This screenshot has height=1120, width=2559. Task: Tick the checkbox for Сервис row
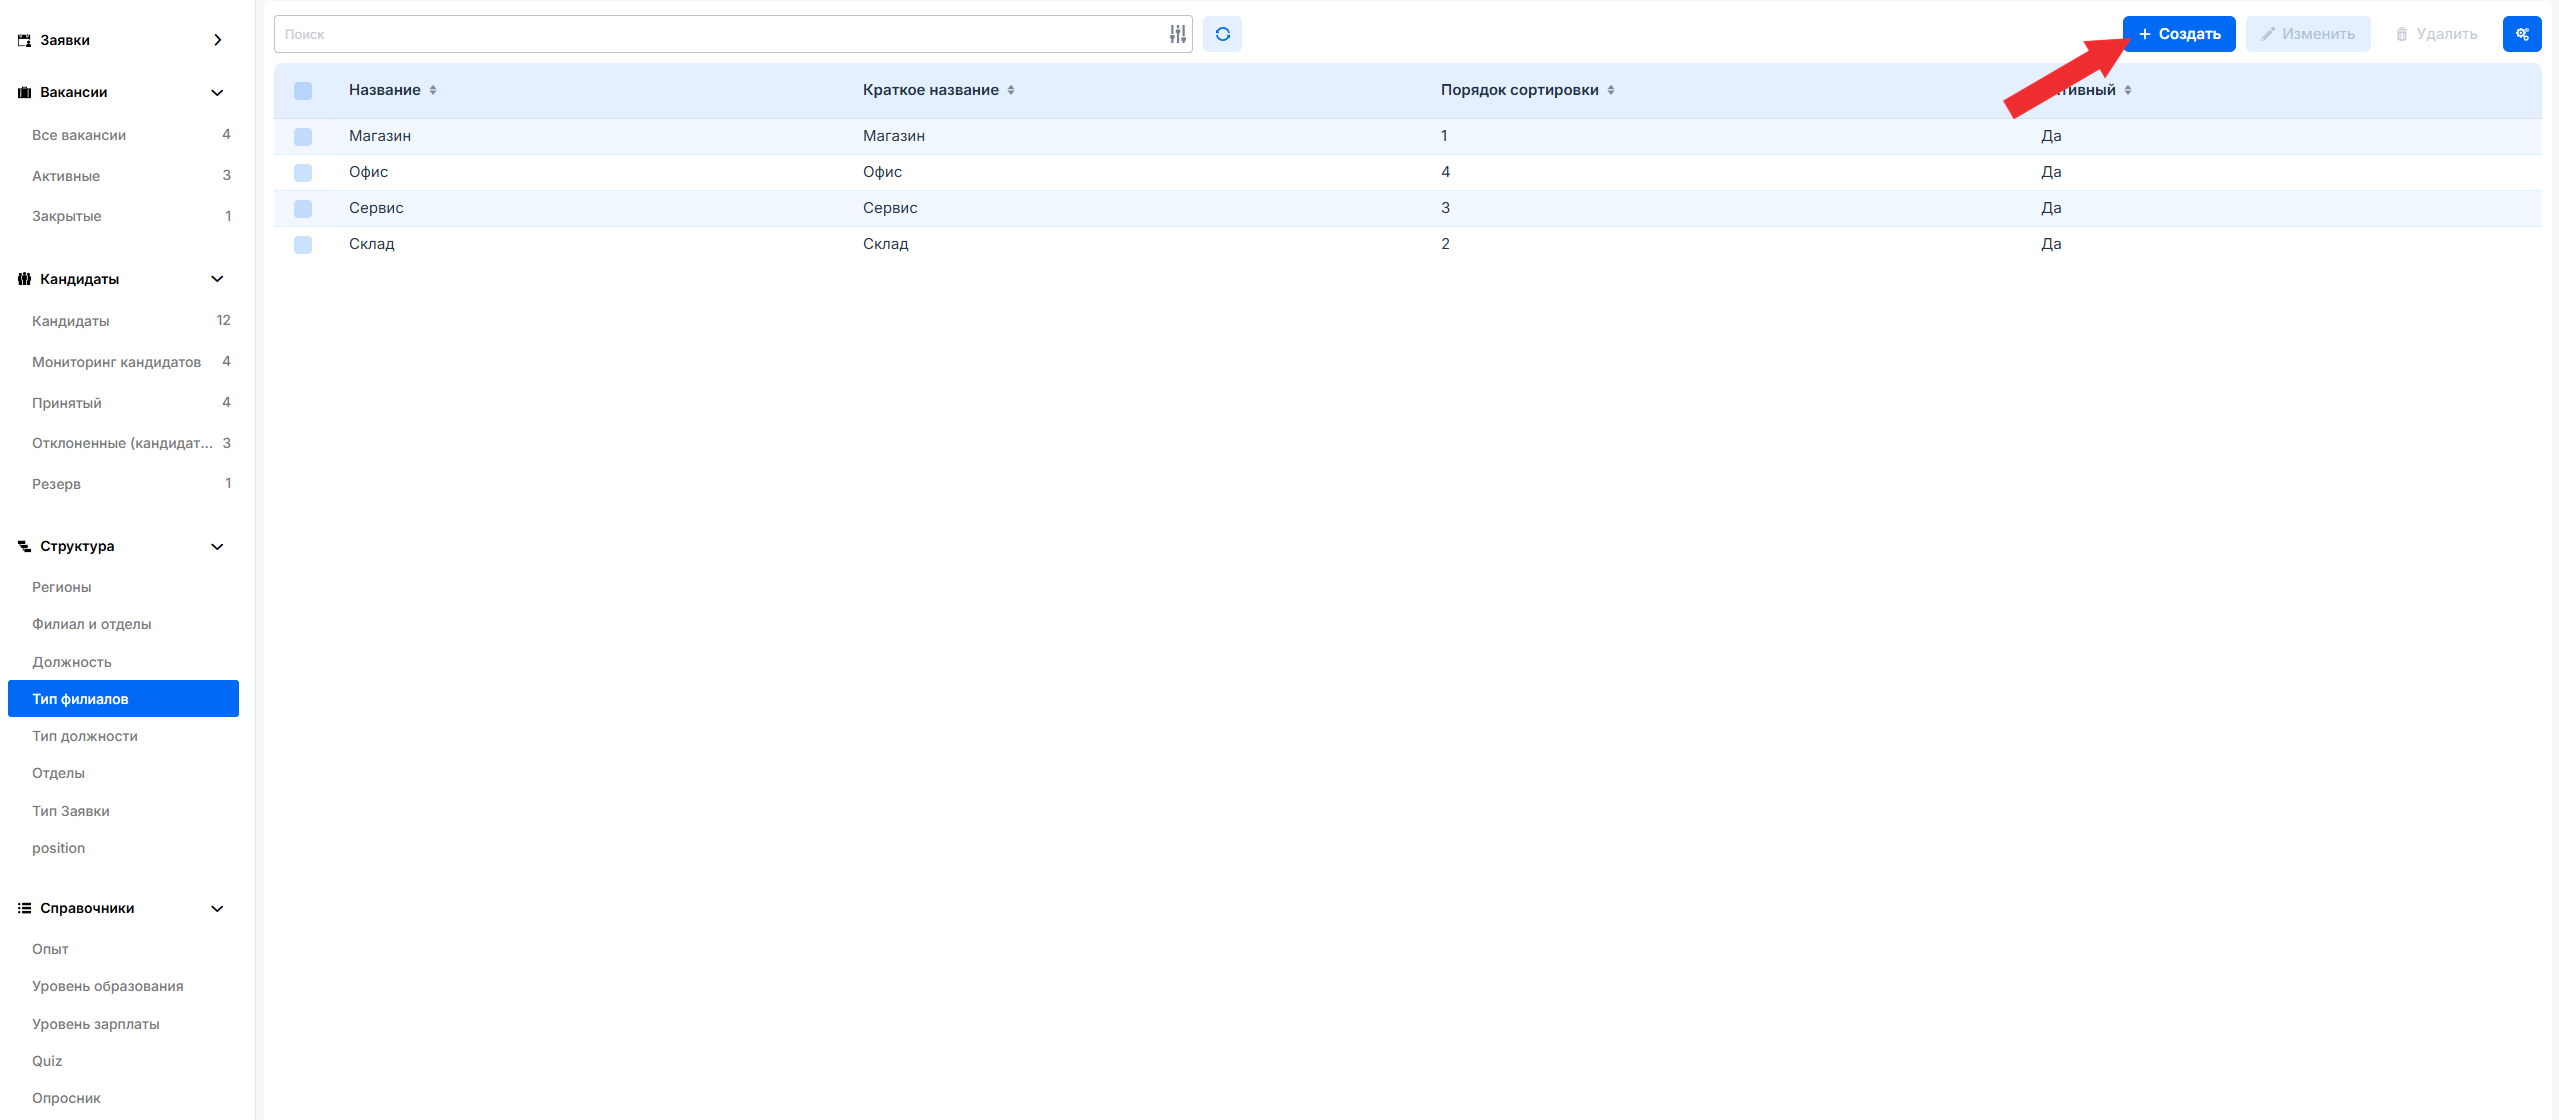coord(303,208)
